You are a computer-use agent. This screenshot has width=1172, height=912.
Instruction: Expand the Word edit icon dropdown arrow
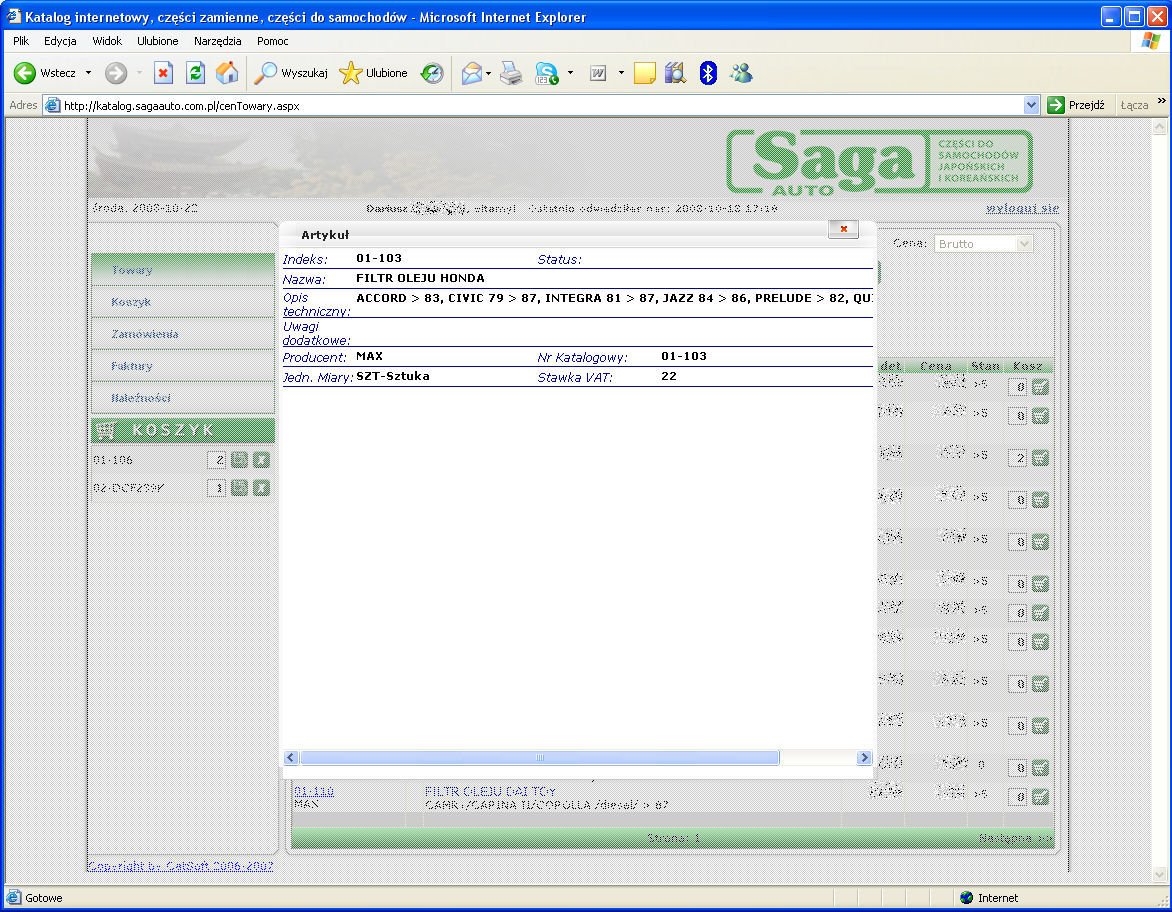pos(621,73)
